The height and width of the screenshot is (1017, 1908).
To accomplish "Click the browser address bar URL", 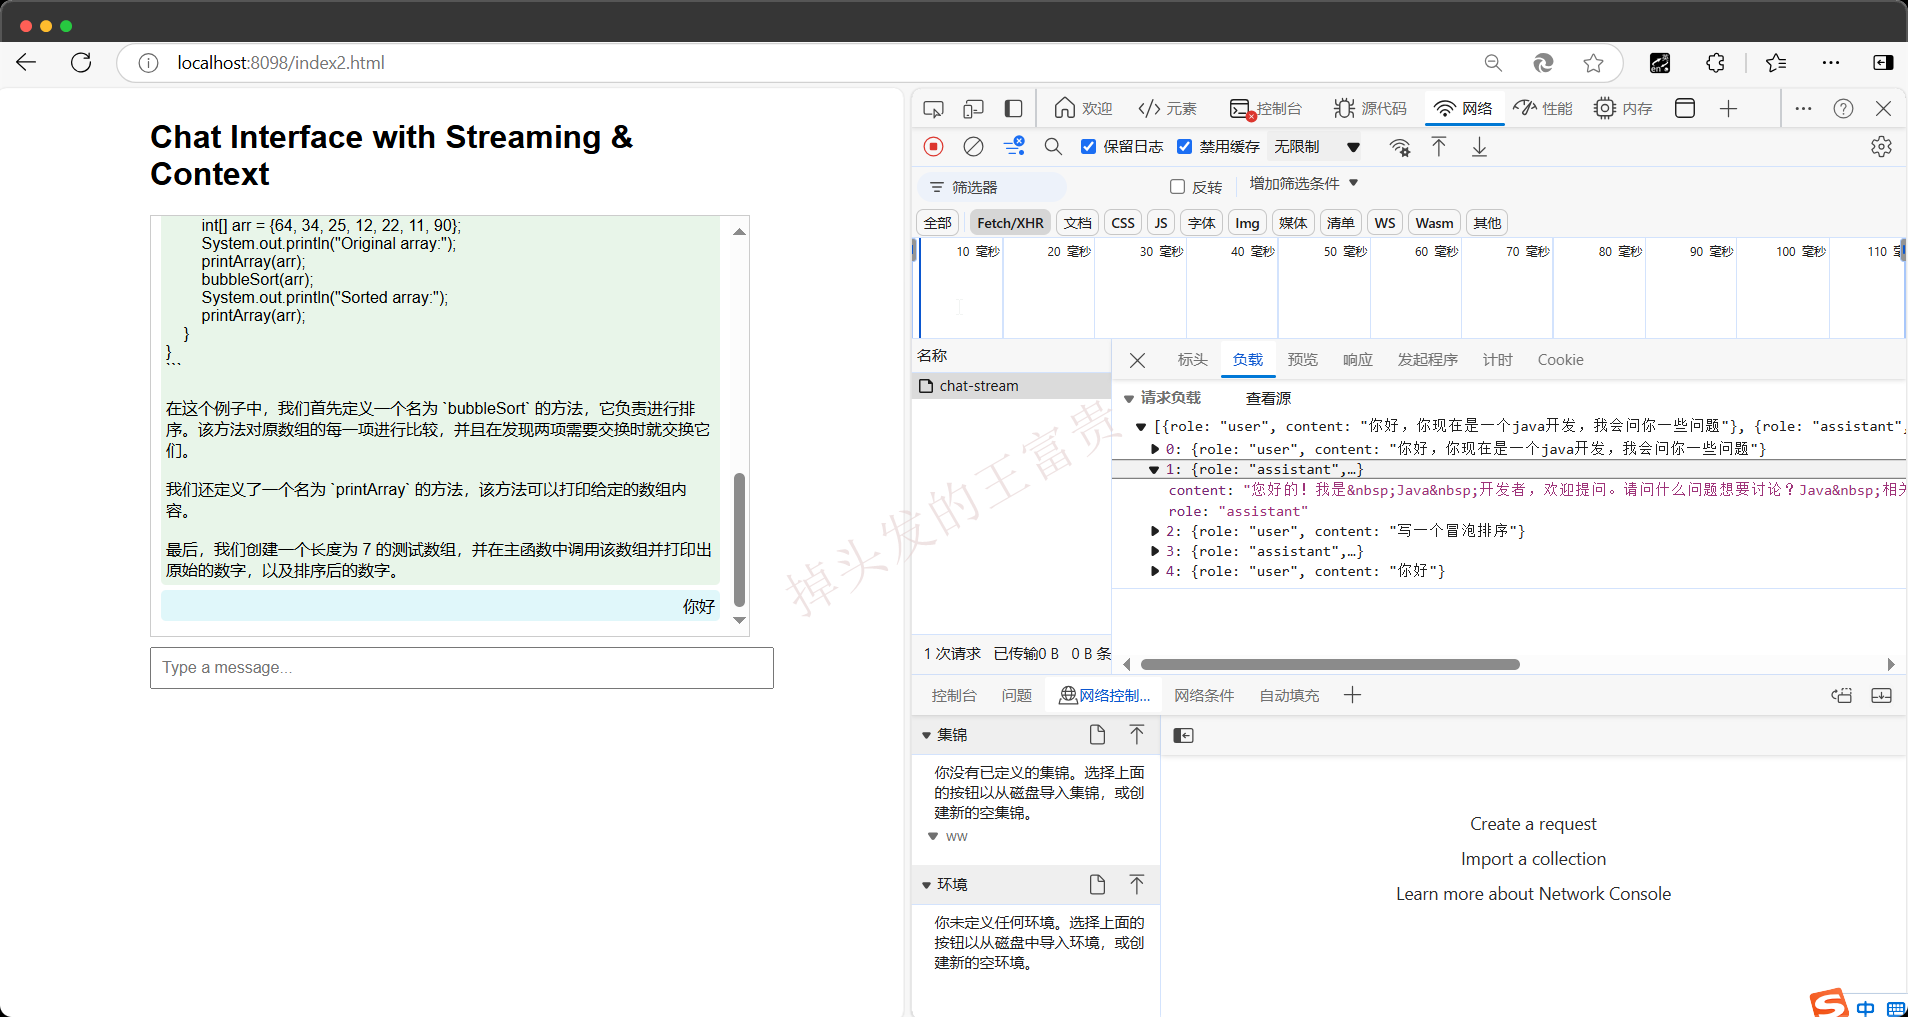I will click(x=281, y=63).
